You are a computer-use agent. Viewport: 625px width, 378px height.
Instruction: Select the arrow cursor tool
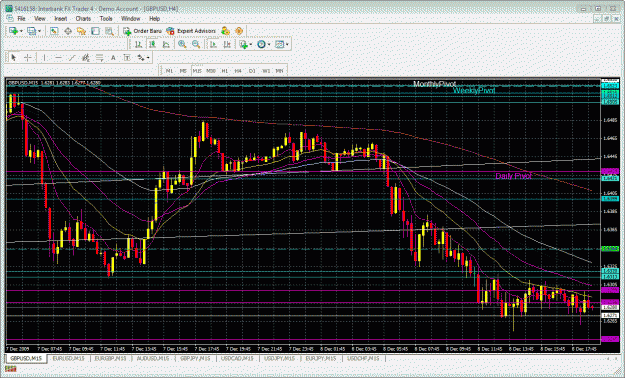tap(14, 58)
